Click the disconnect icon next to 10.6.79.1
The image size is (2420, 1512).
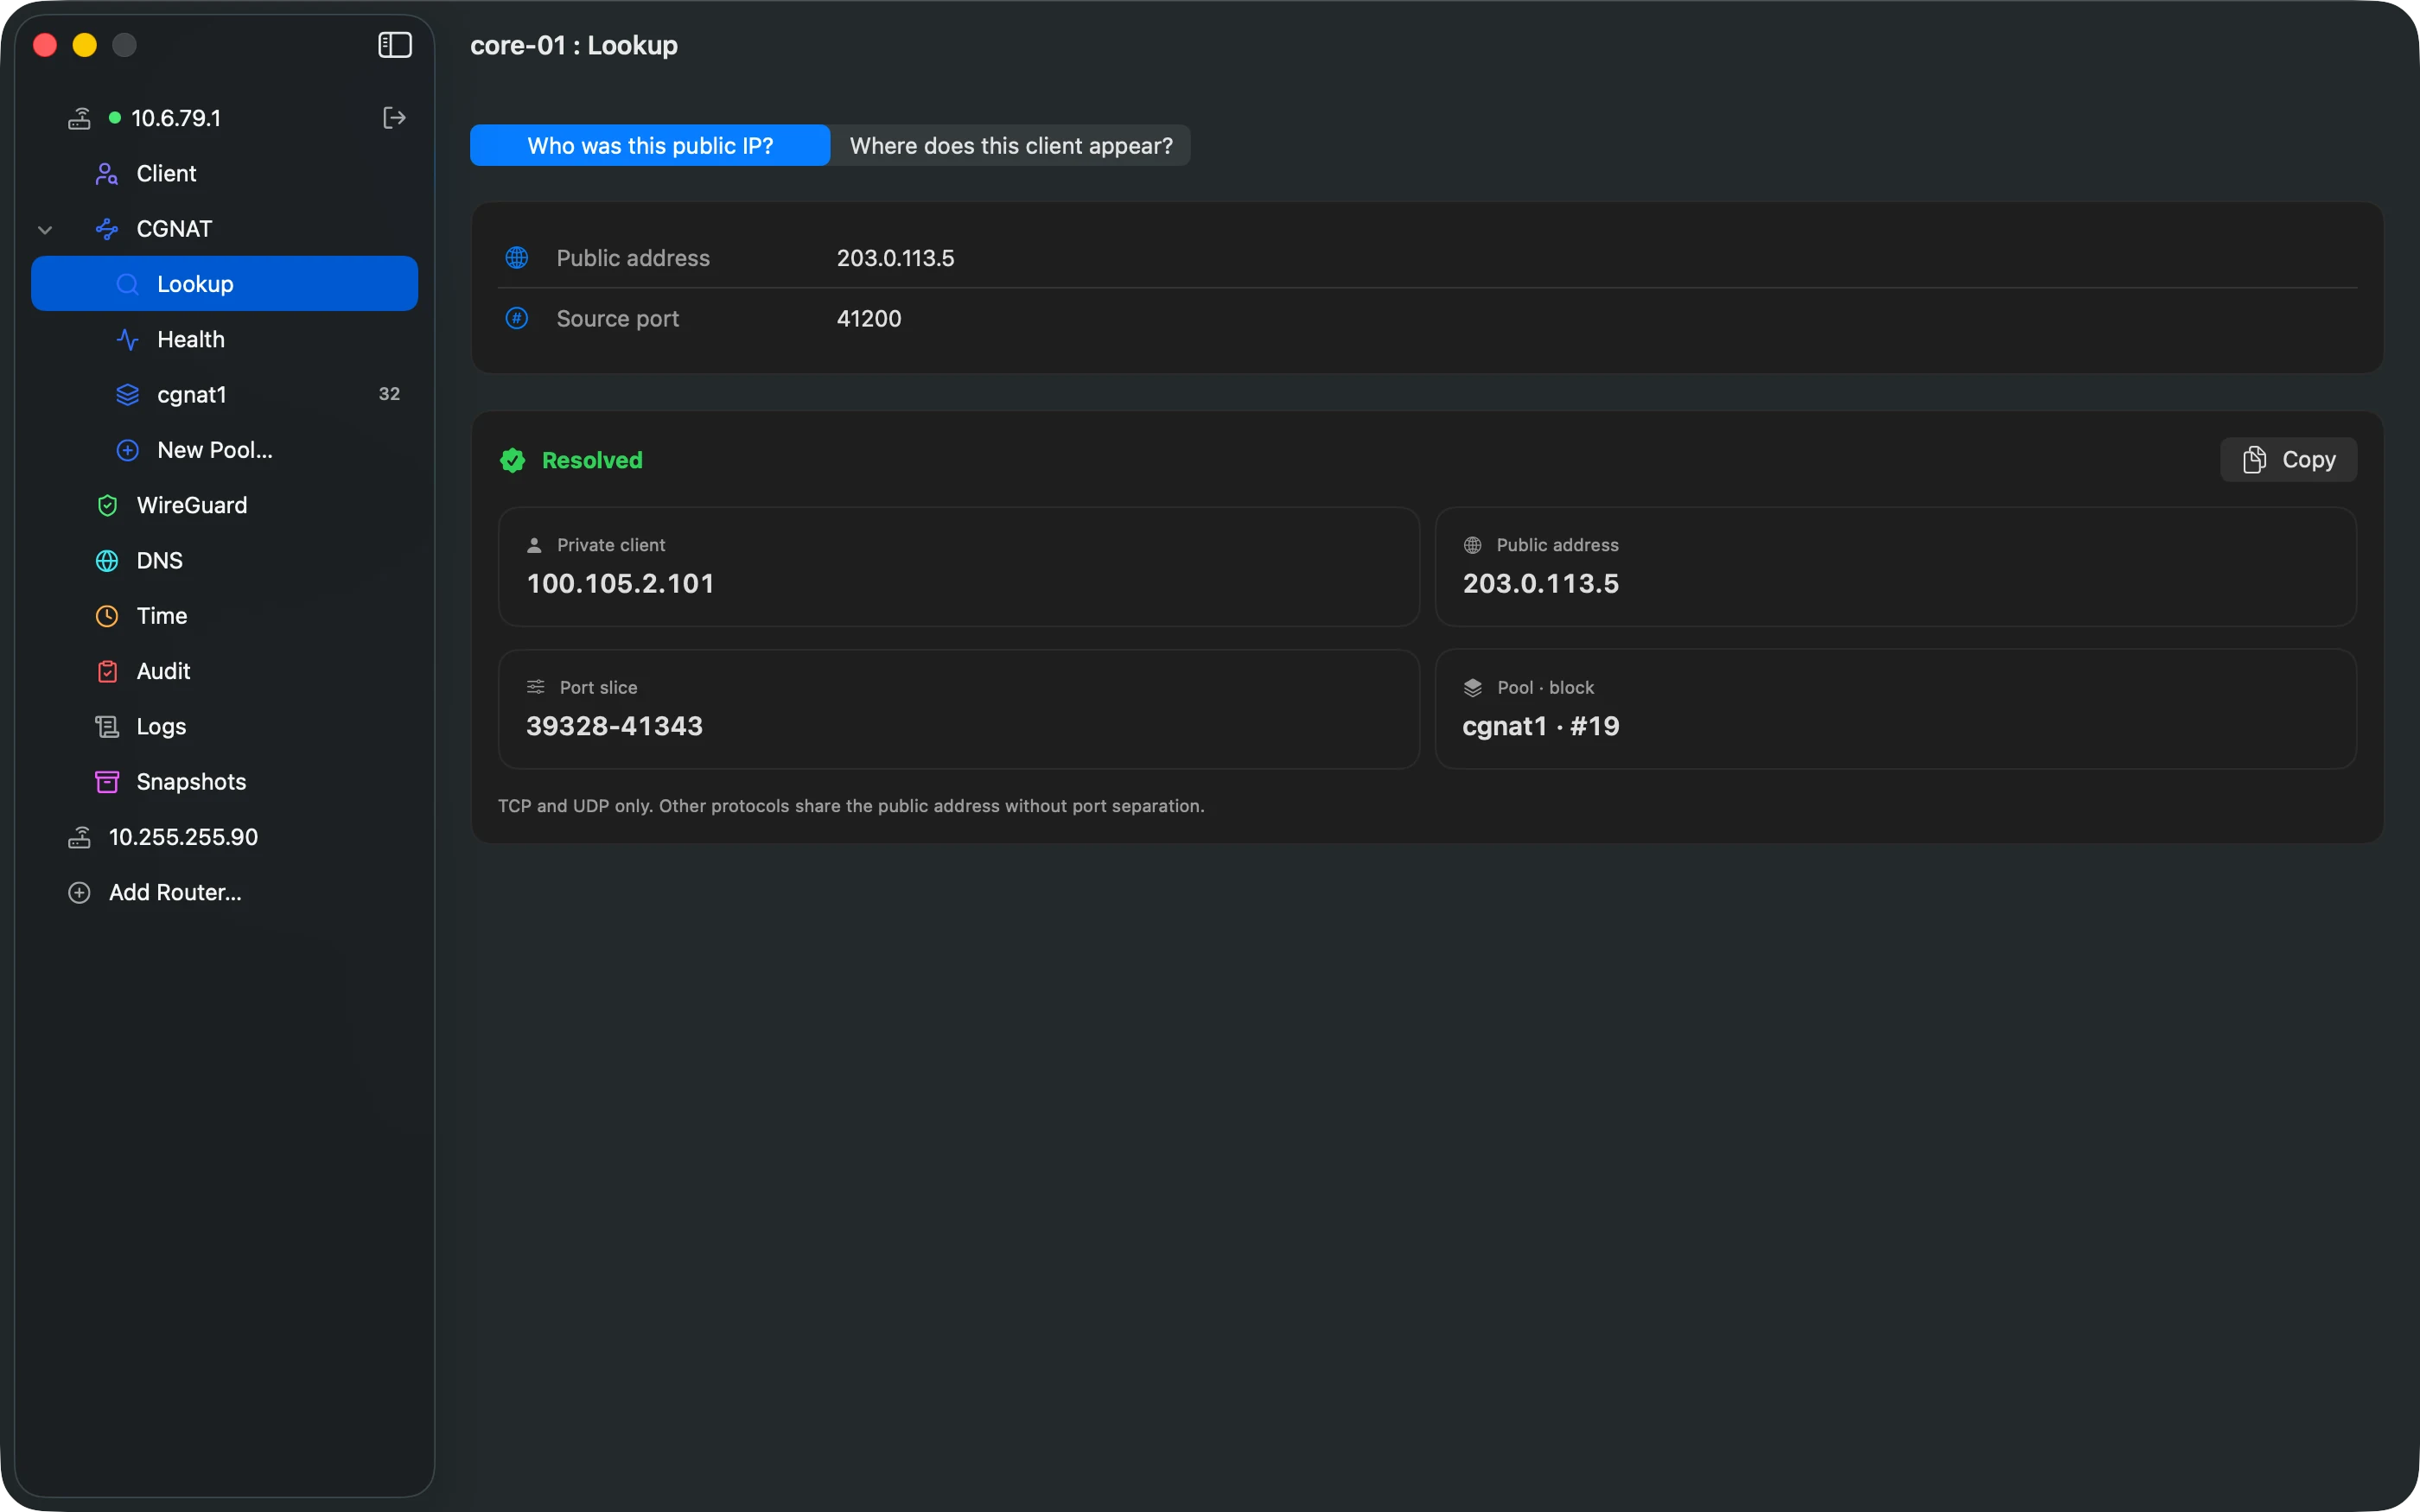(x=394, y=118)
